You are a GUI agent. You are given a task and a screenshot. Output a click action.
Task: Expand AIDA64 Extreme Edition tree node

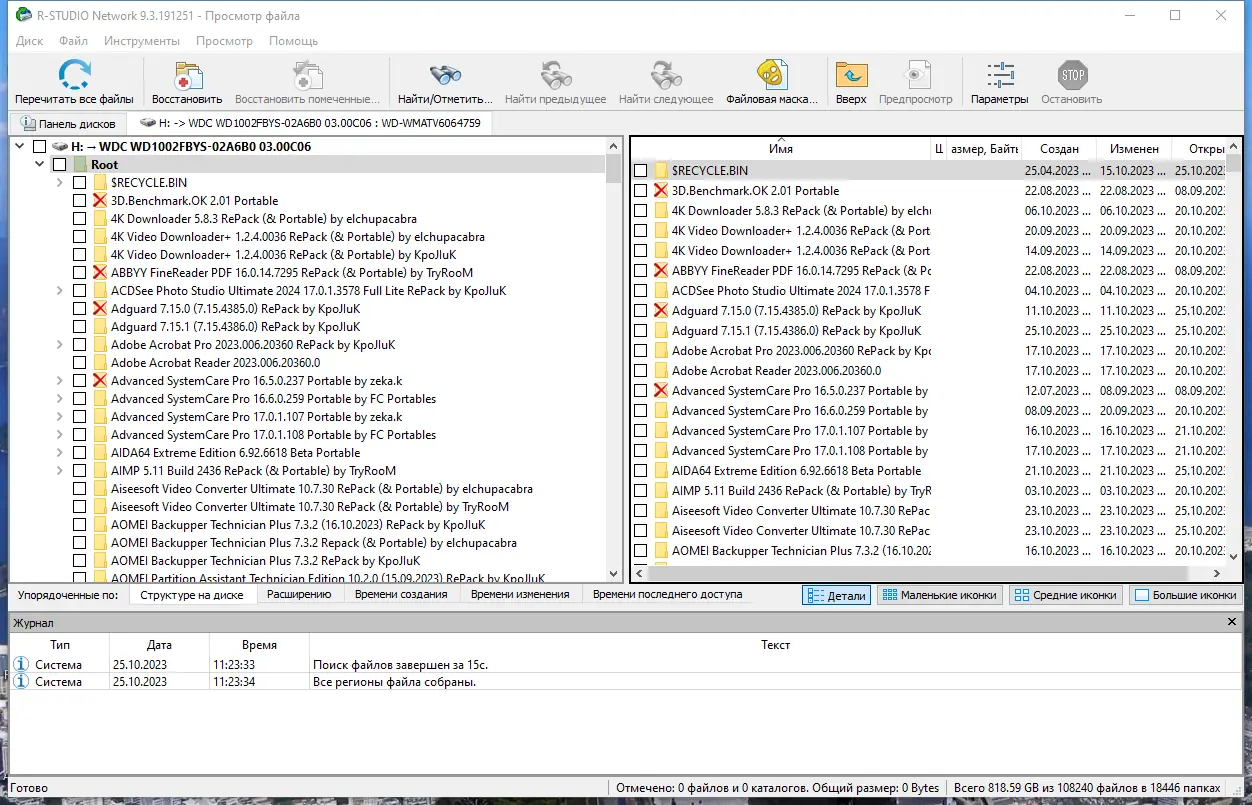60,453
